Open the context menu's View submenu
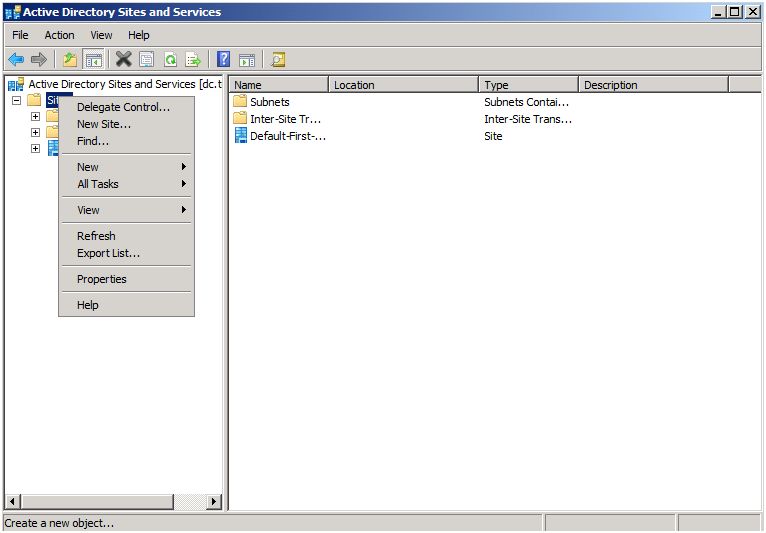766x533 pixels. click(x=126, y=210)
